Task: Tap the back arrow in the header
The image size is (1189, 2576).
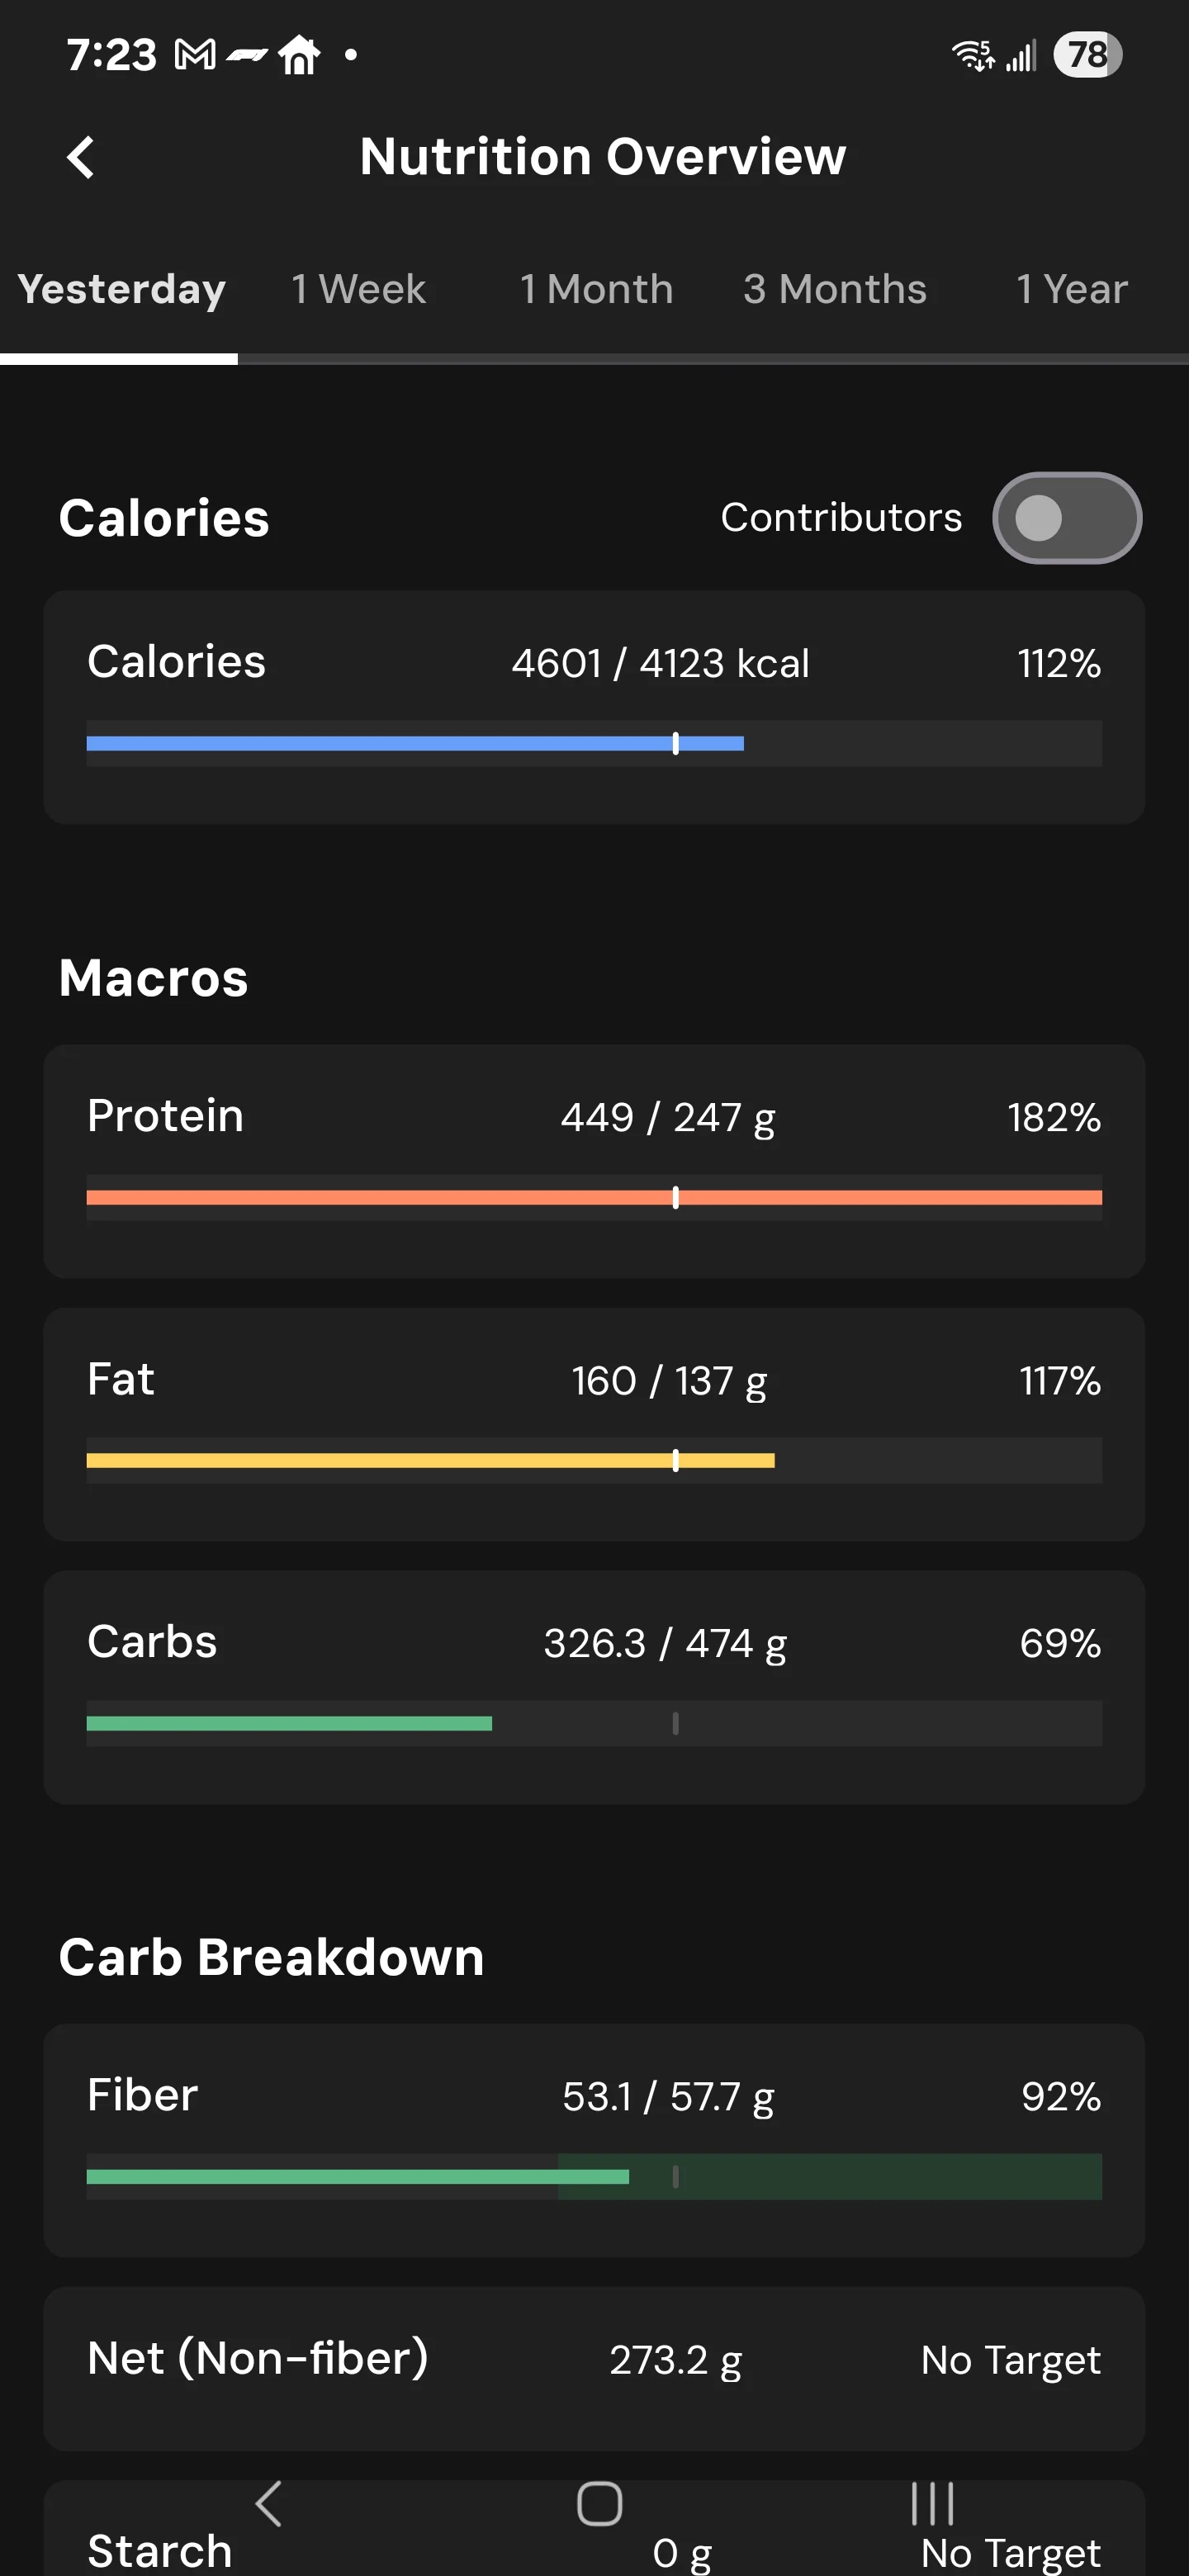Action: point(81,157)
